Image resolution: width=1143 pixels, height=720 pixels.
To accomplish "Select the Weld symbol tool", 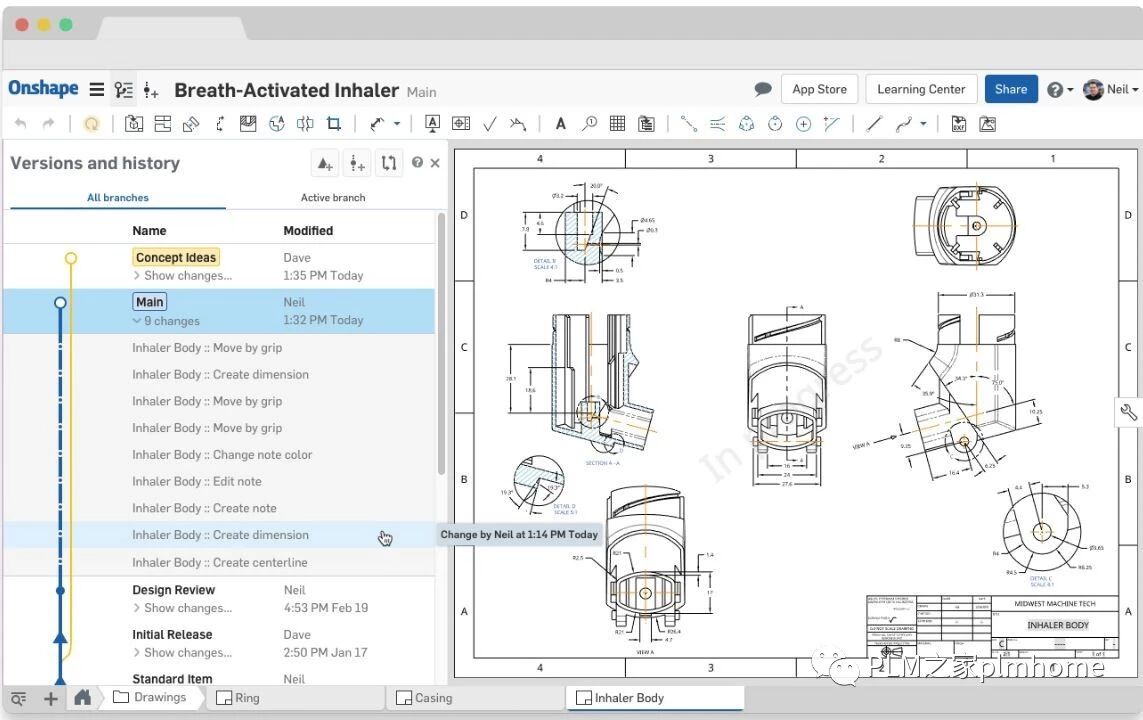I will tap(518, 124).
